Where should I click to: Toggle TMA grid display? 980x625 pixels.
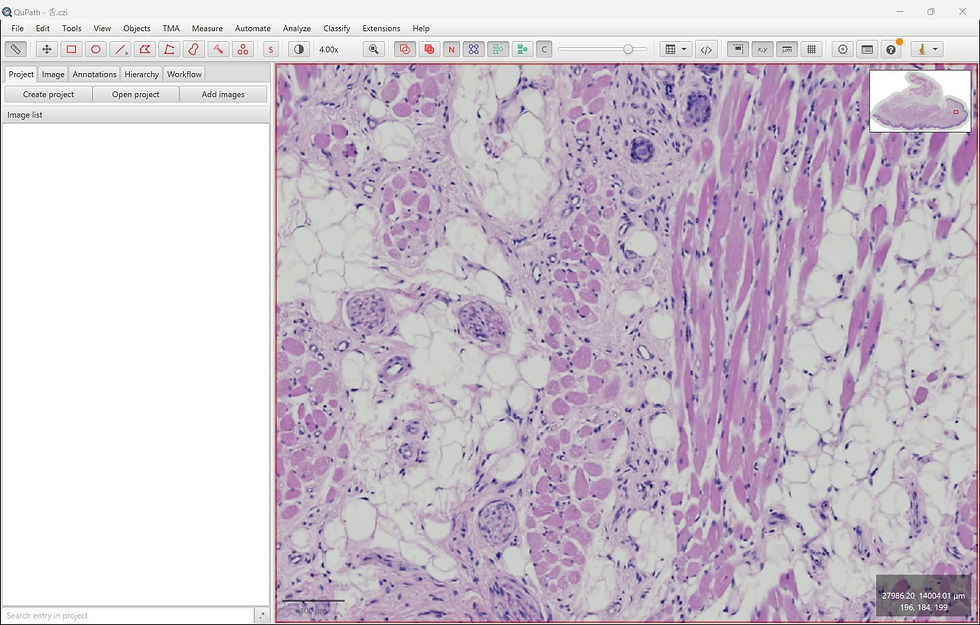(x=474, y=49)
